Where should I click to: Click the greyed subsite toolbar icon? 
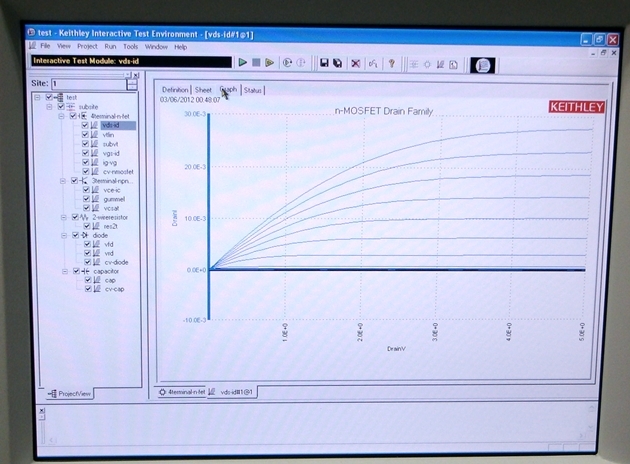click(414, 64)
